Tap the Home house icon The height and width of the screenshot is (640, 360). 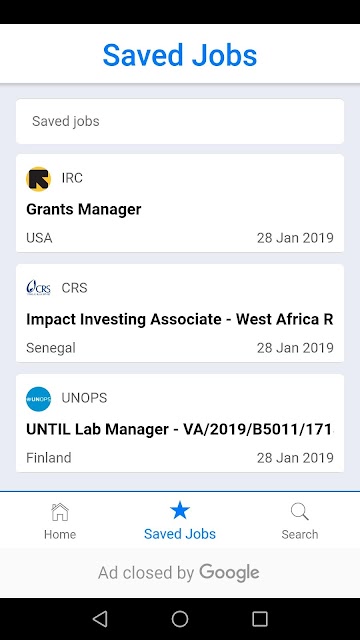[60, 512]
